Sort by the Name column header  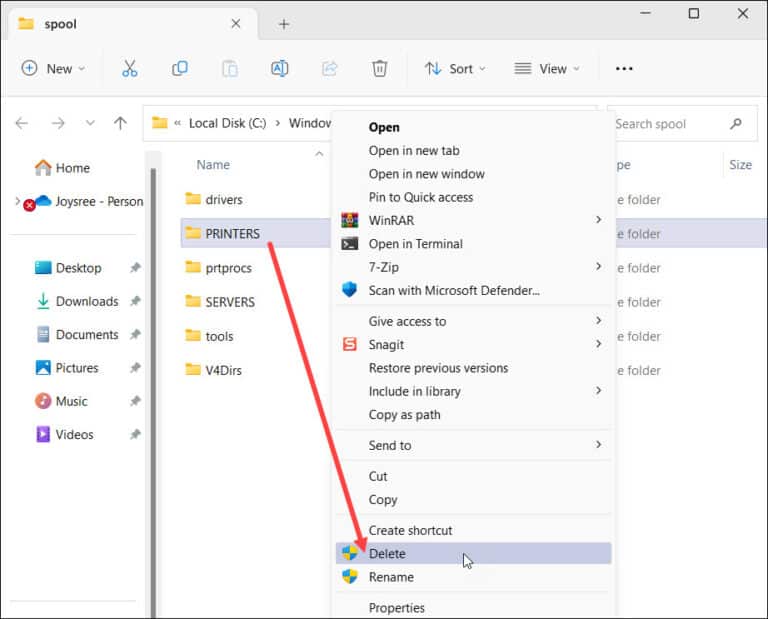point(213,165)
